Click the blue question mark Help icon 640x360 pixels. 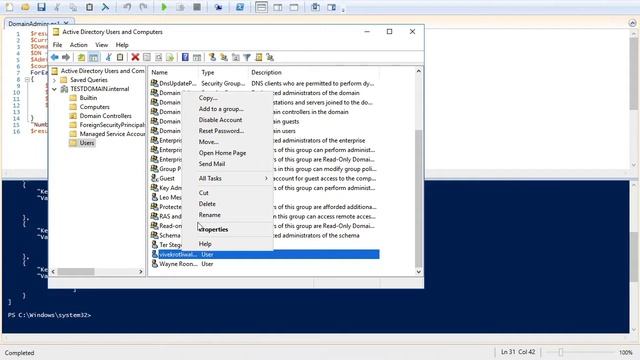click(185, 57)
